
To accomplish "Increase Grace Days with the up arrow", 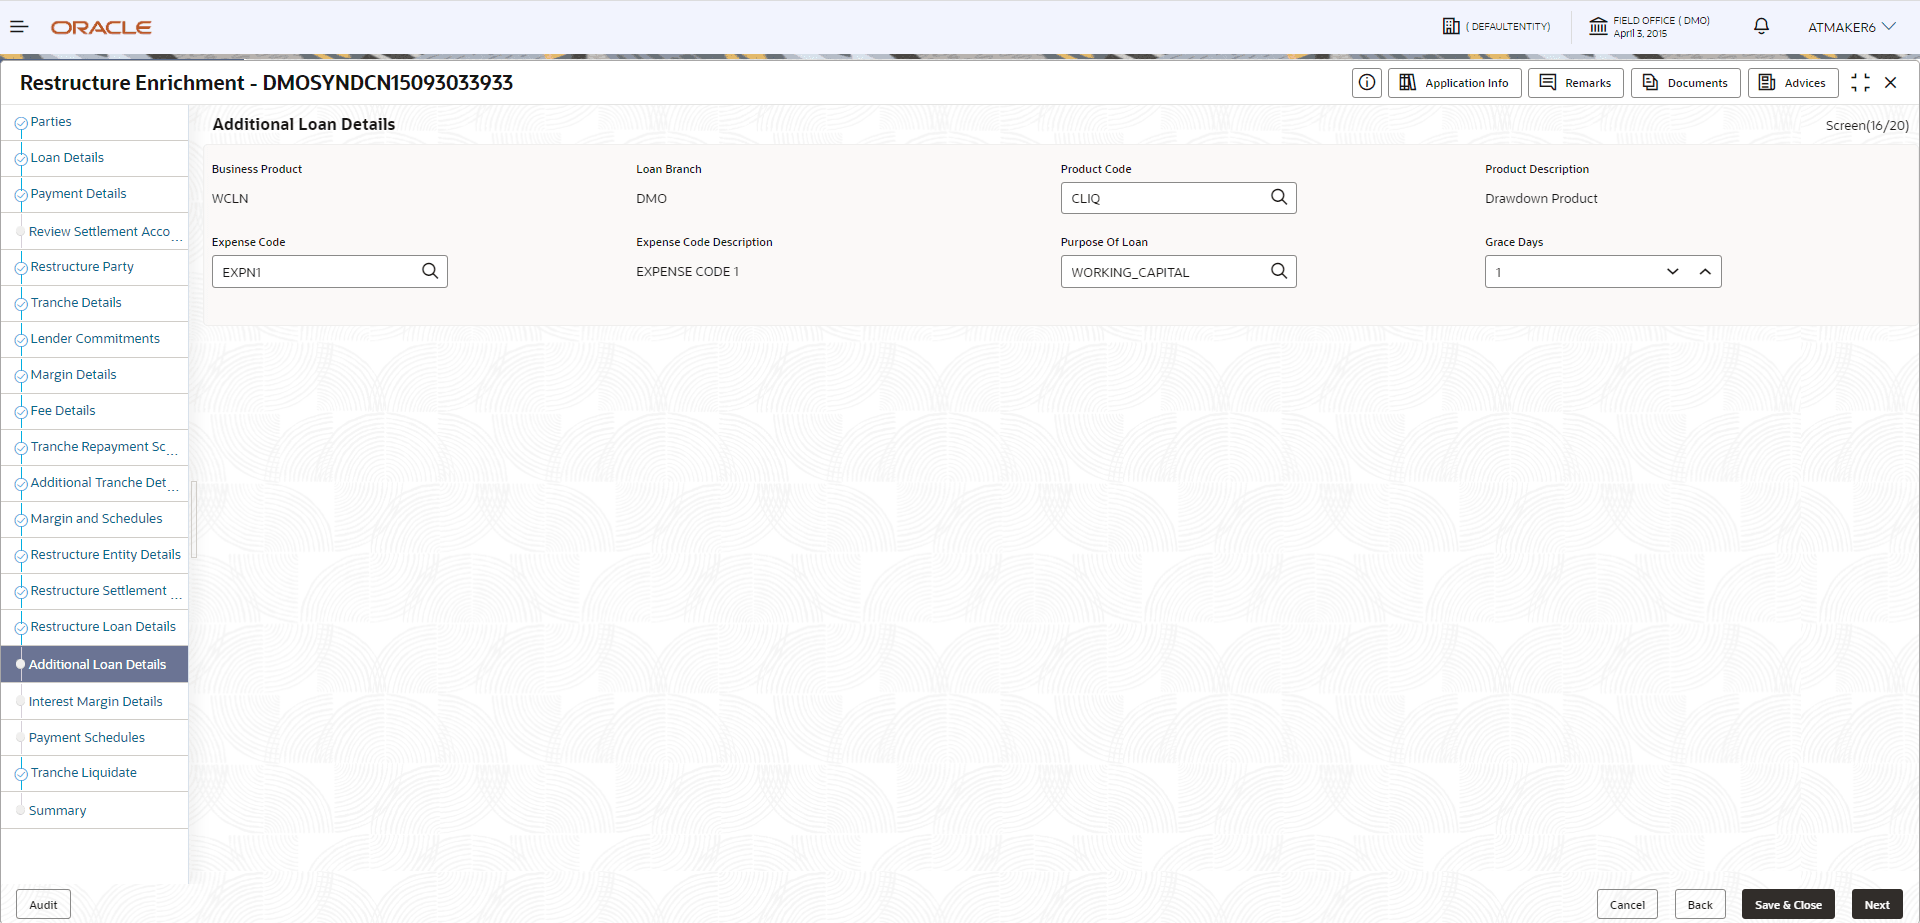I will tap(1705, 272).
